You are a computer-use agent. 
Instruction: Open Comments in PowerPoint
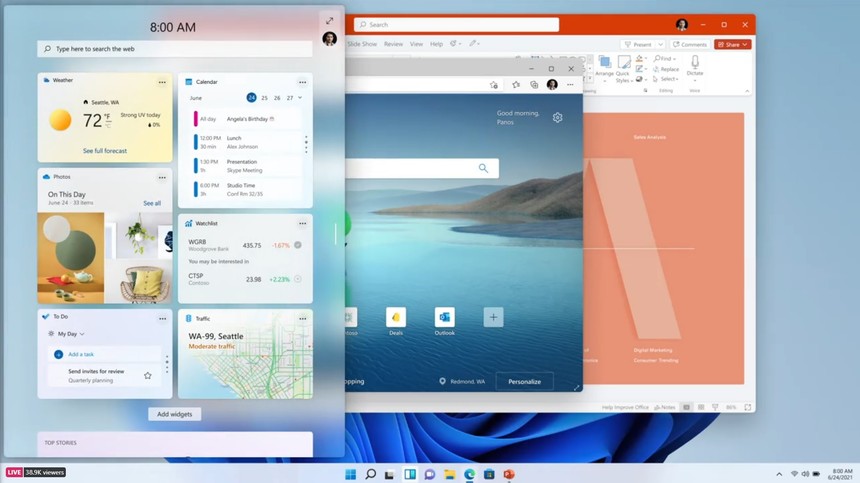click(689, 44)
